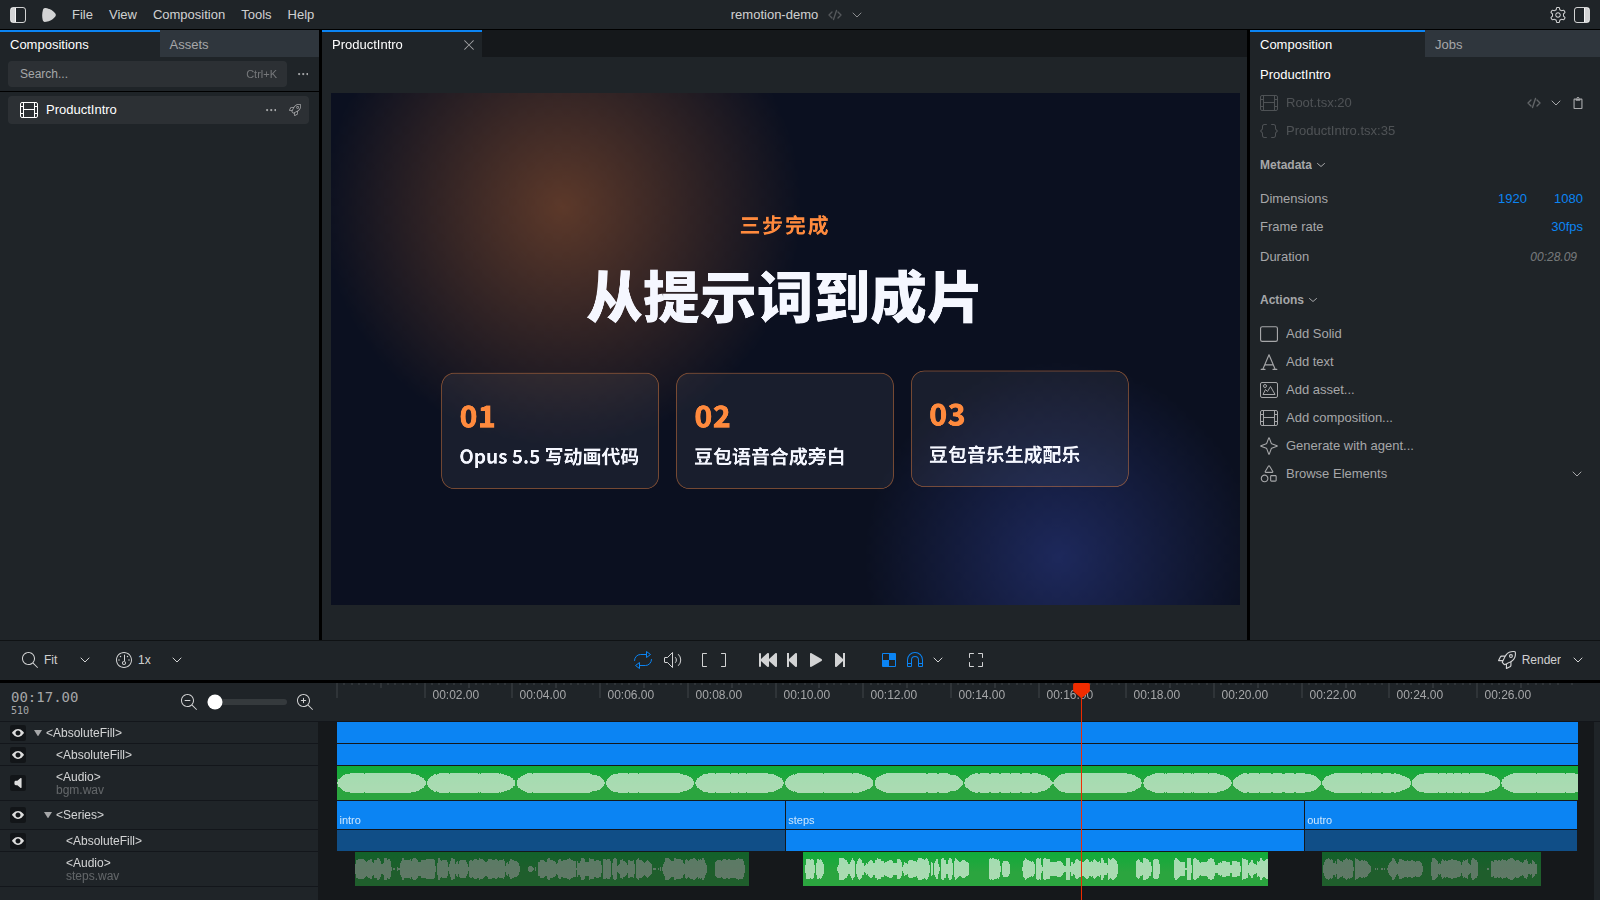Image resolution: width=1600 pixels, height=900 pixels.
Task: Open the ProductIntro row more options menu
Action: pos(271,110)
